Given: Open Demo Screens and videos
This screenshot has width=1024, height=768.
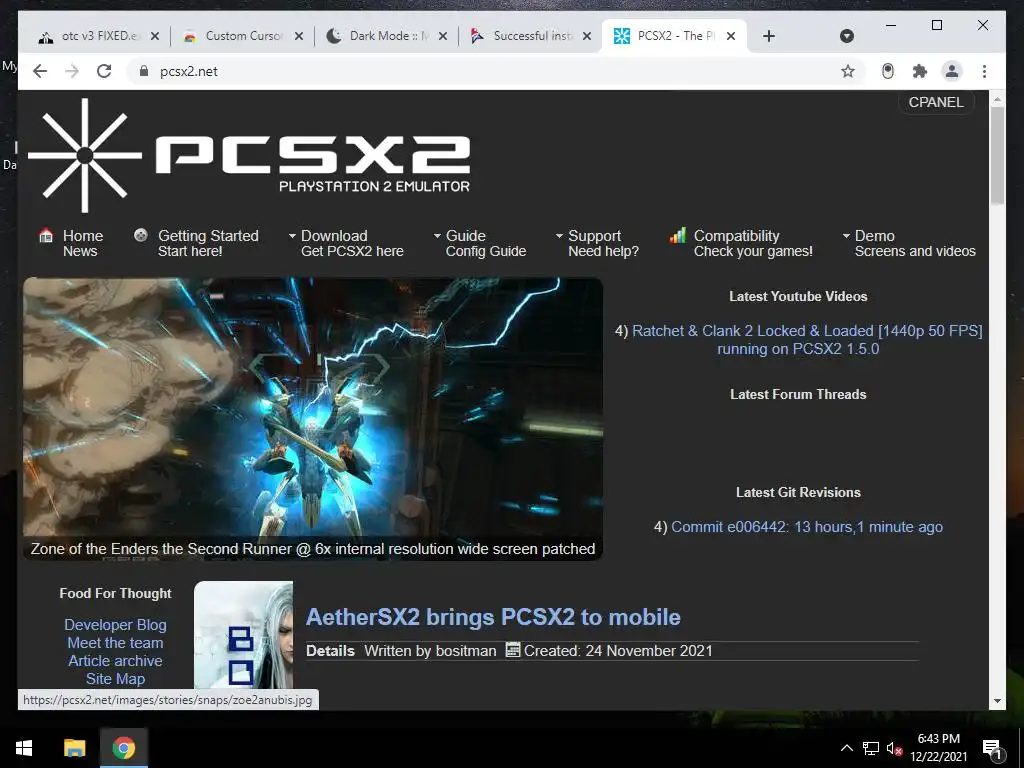Looking at the screenshot, I should [x=915, y=243].
